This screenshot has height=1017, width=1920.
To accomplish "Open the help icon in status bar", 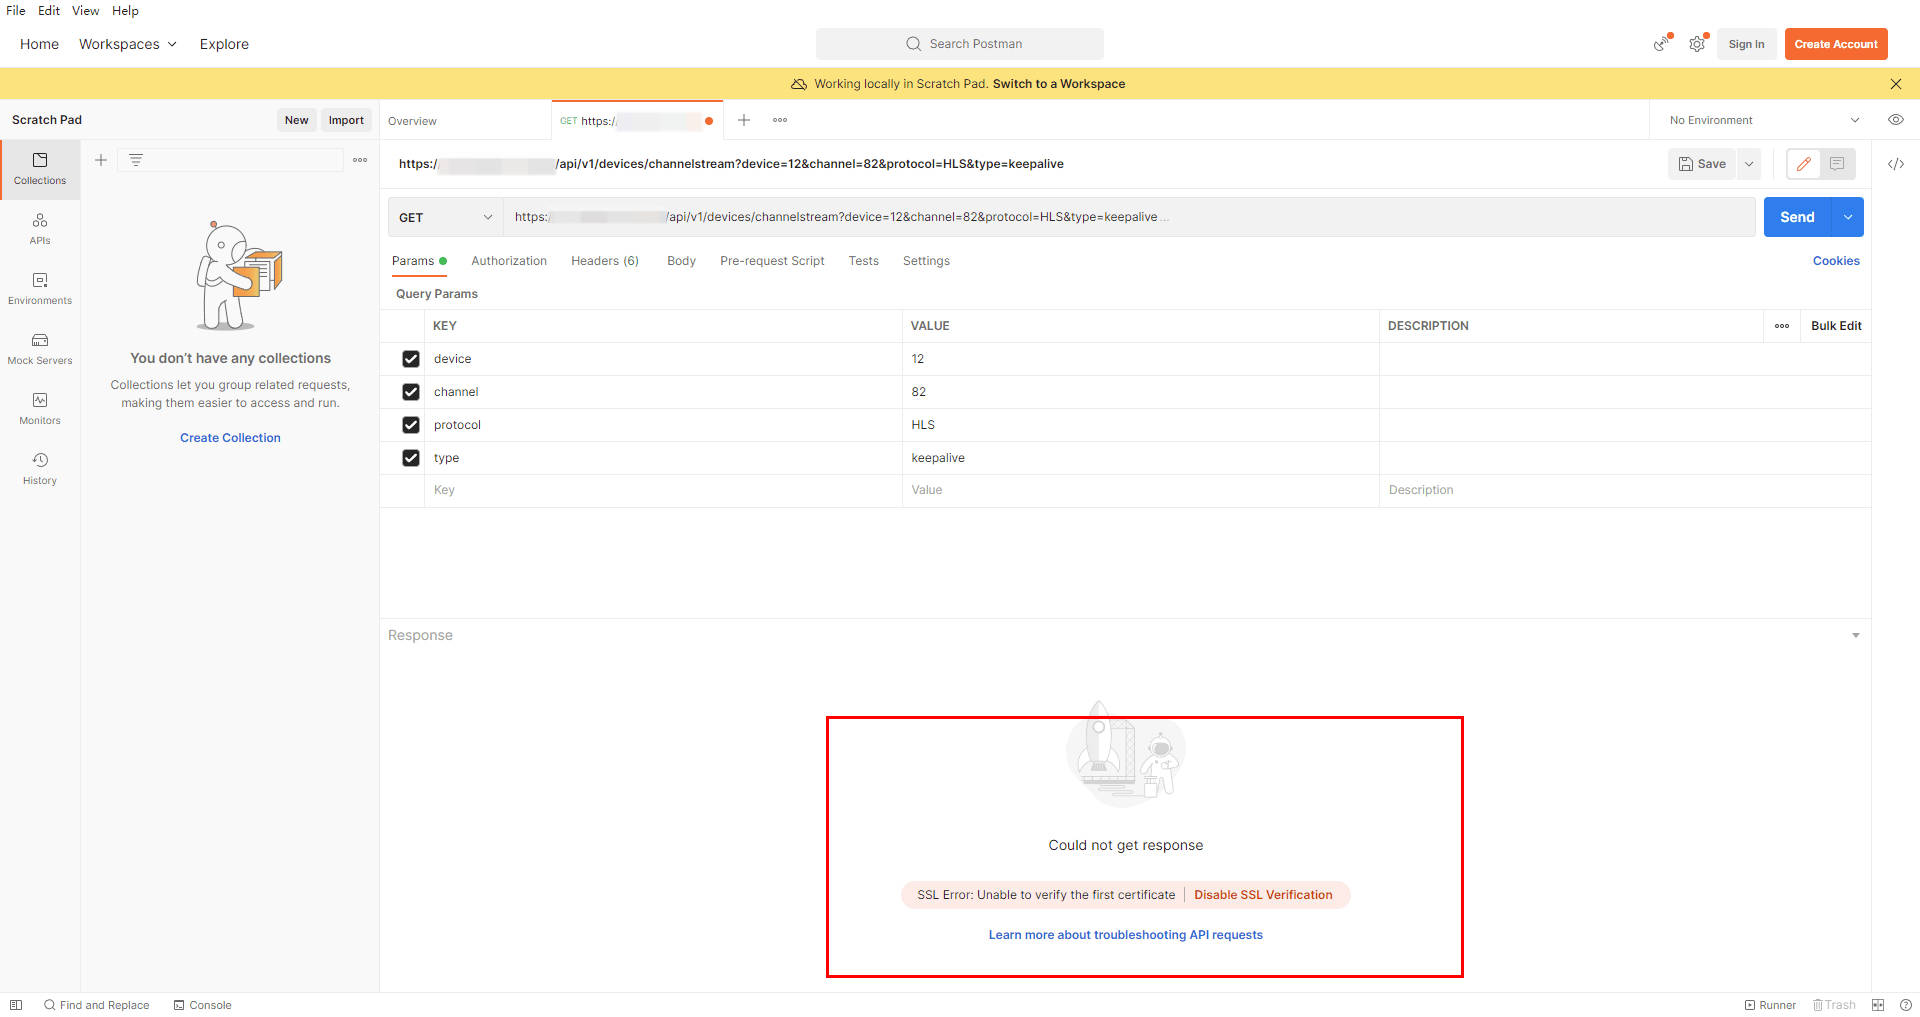I will click(x=1905, y=1005).
